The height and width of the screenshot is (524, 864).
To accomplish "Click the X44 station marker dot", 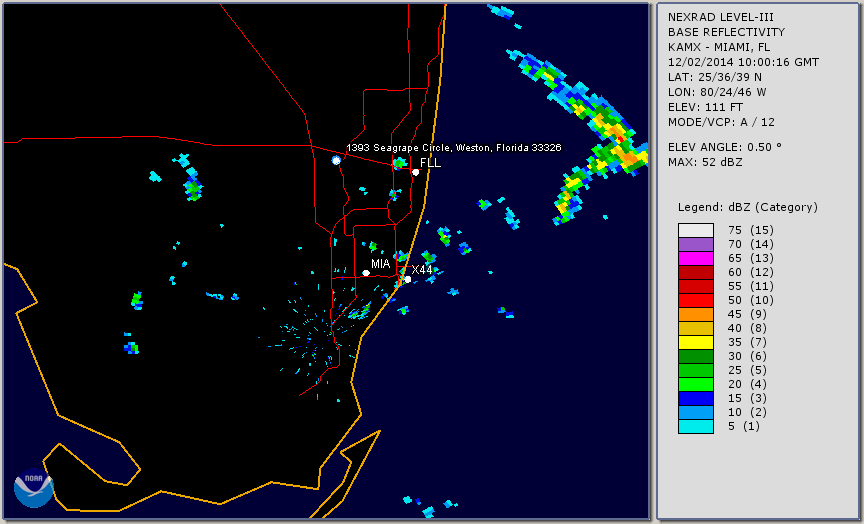I will pos(408,279).
